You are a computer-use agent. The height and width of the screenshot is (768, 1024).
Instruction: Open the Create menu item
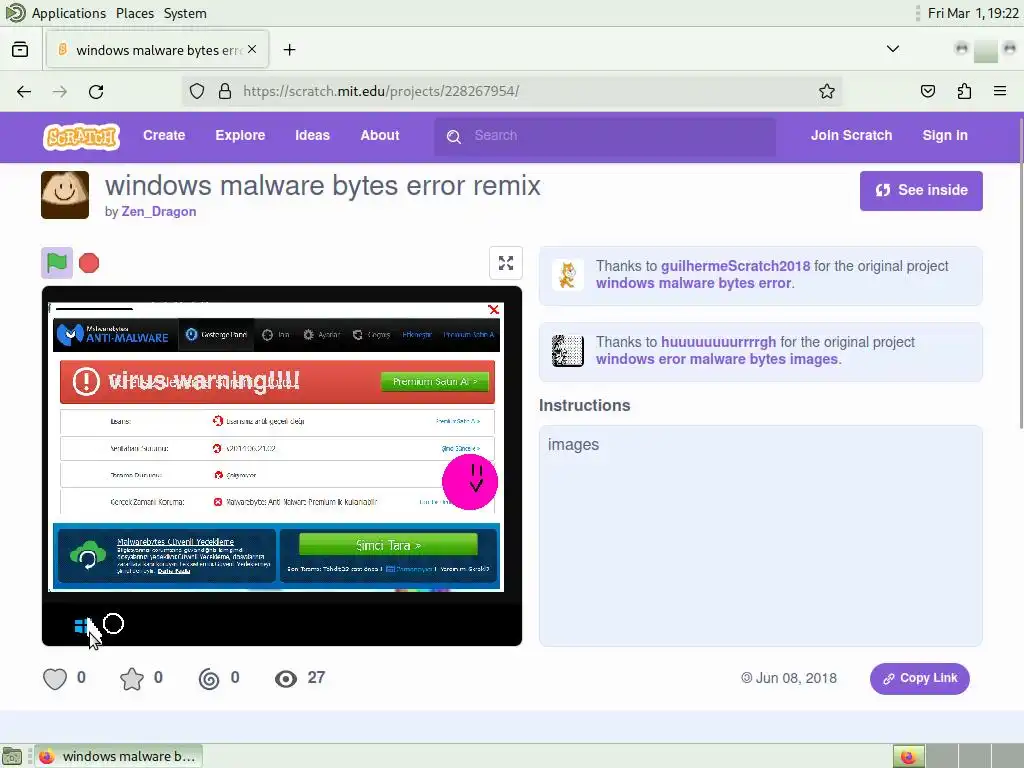point(164,135)
